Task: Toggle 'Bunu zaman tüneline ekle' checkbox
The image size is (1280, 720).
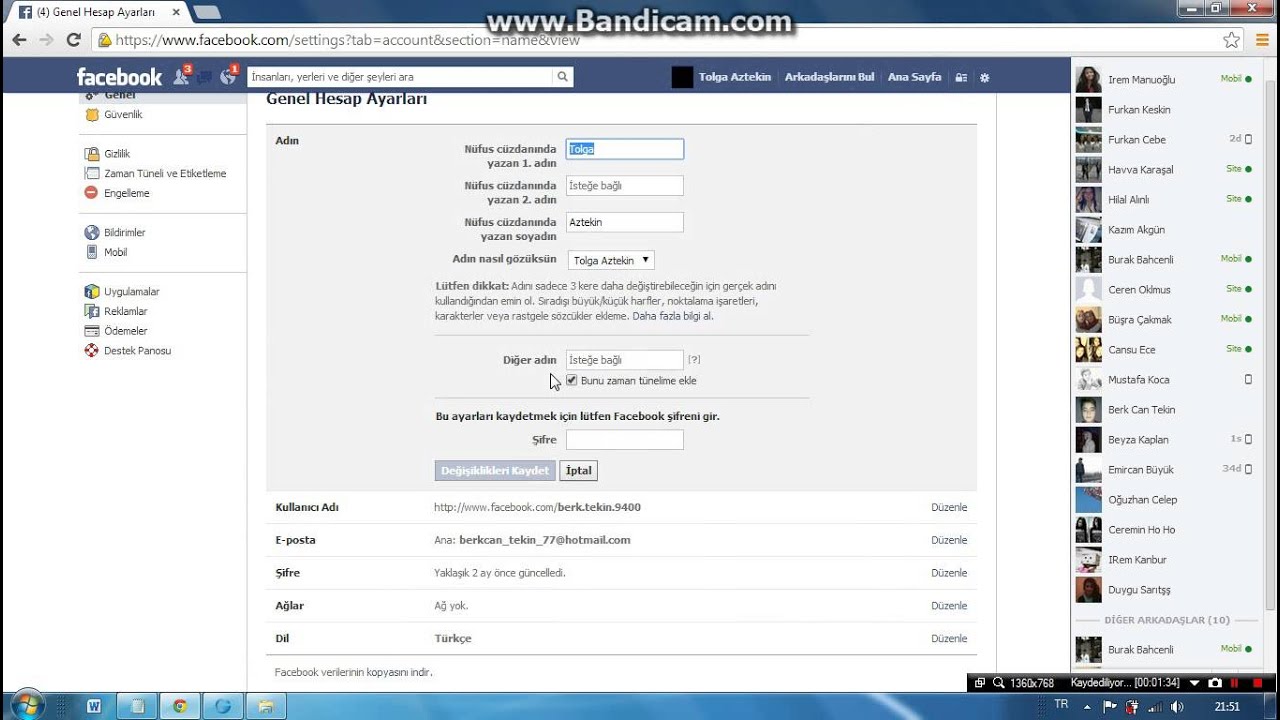Action: tap(572, 380)
